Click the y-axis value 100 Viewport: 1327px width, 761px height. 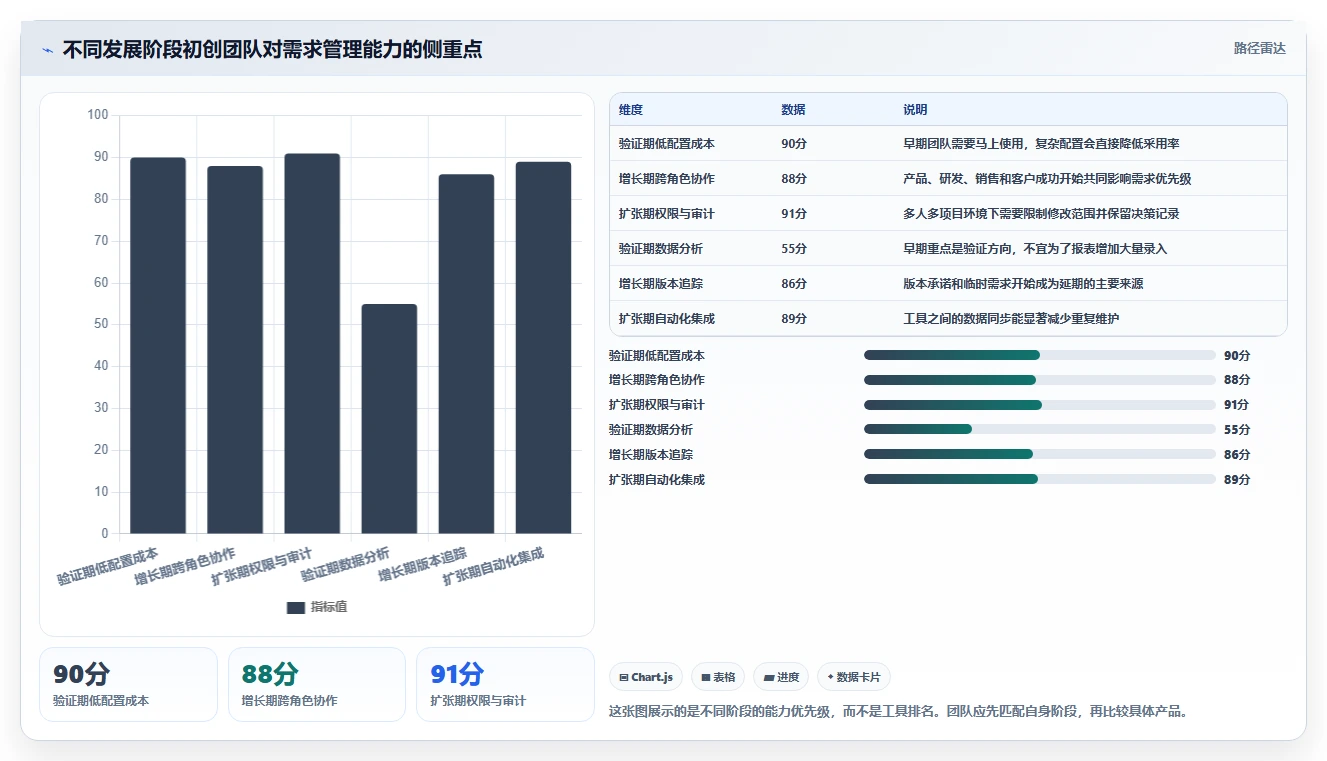coord(98,115)
